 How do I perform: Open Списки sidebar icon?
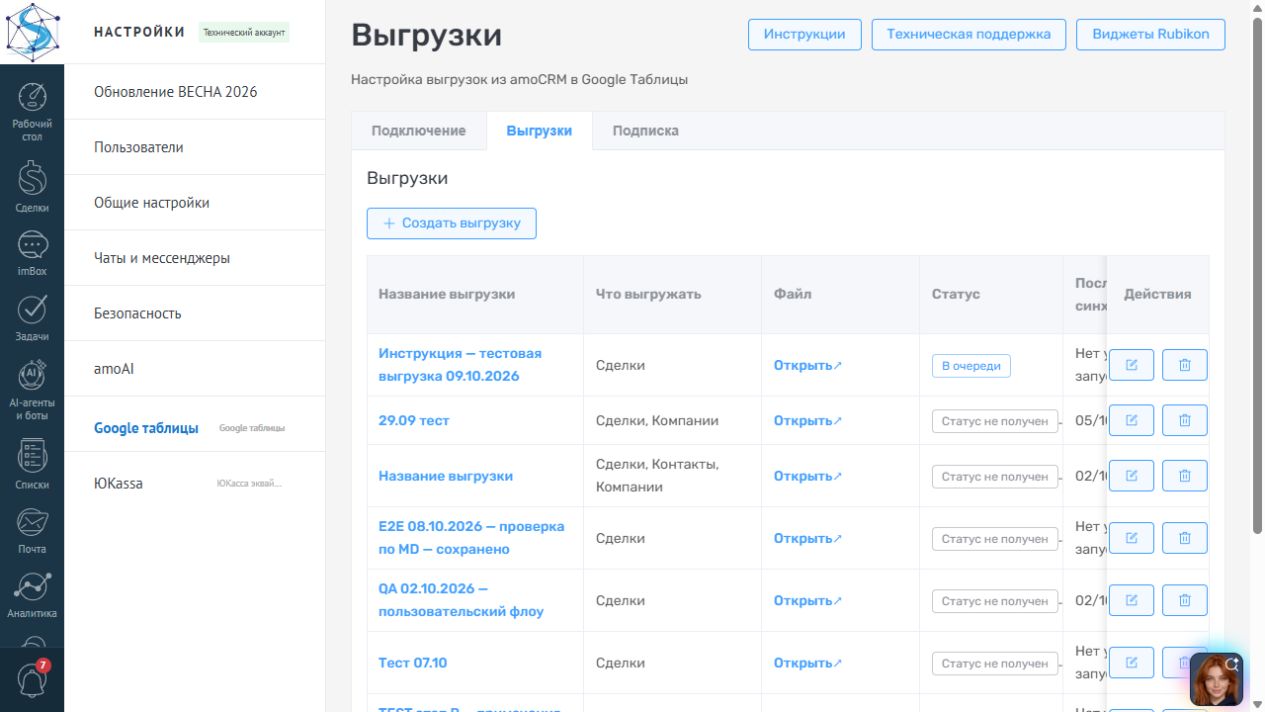tap(32, 464)
